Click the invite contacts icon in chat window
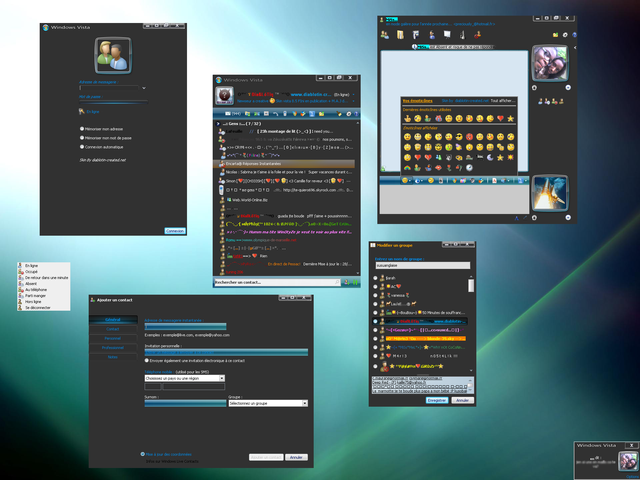The height and width of the screenshot is (480, 640). [385, 35]
